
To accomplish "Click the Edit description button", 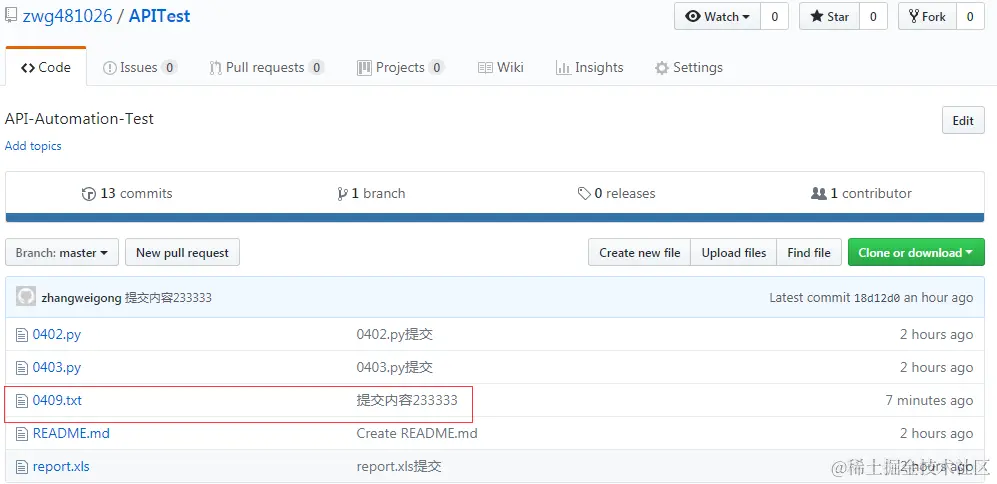I will [963, 121].
